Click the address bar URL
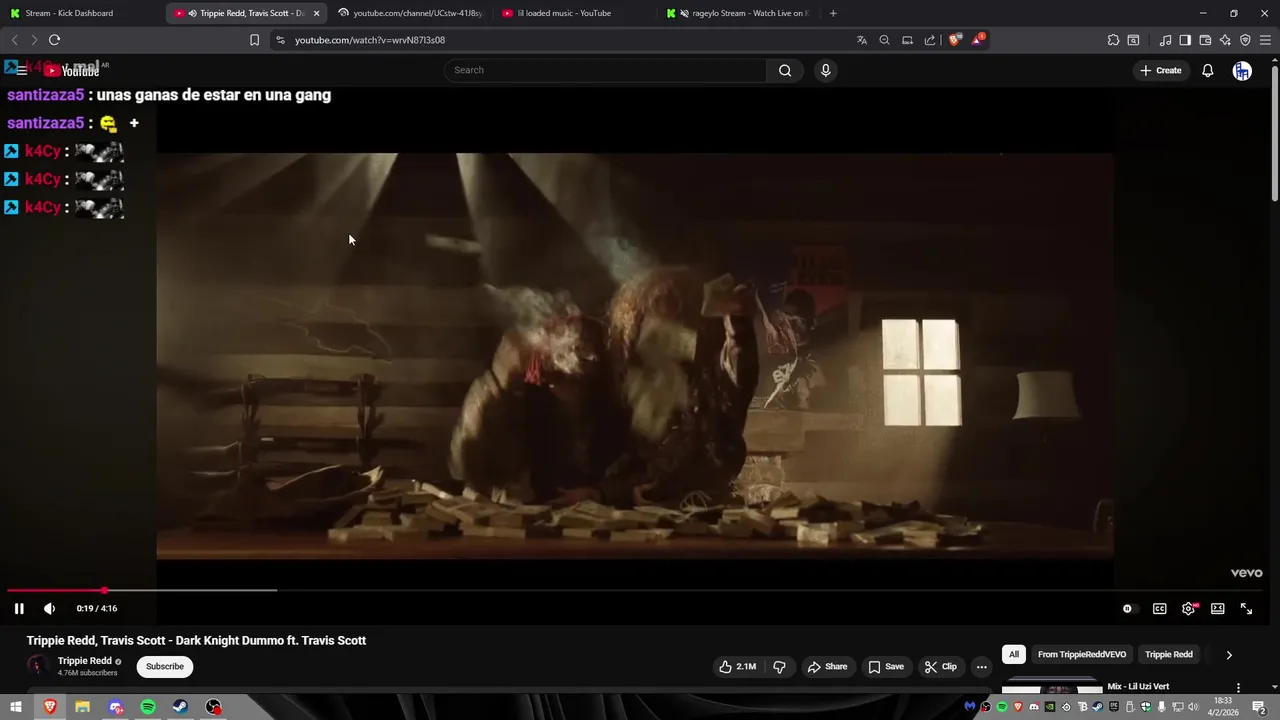 [x=370, y=40]
